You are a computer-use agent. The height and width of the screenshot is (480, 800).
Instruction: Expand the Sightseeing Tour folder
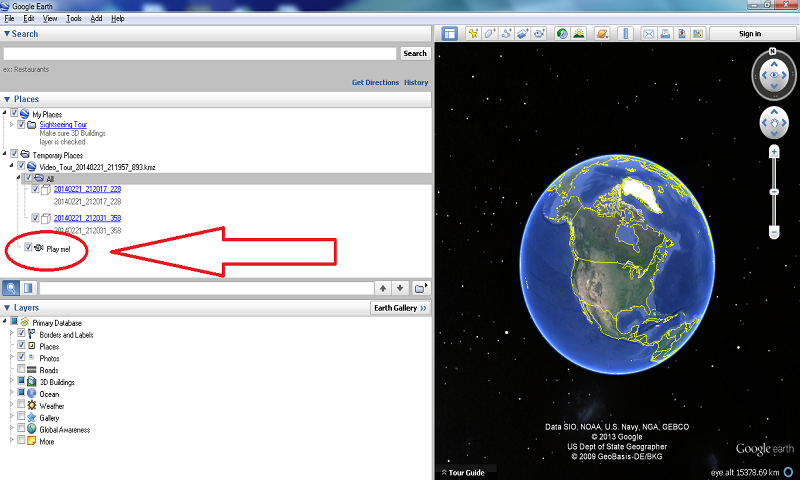coord(12,124)
